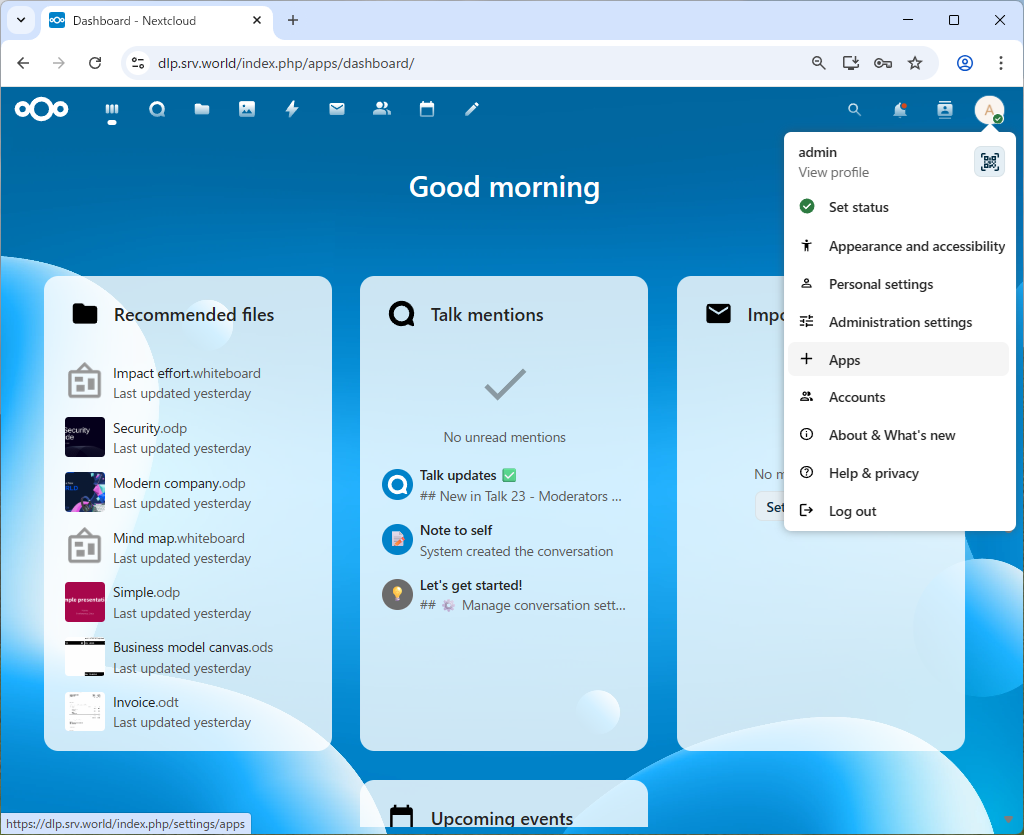Open Note to self conversation
The image size is (1024, 835).
(504, 540)
